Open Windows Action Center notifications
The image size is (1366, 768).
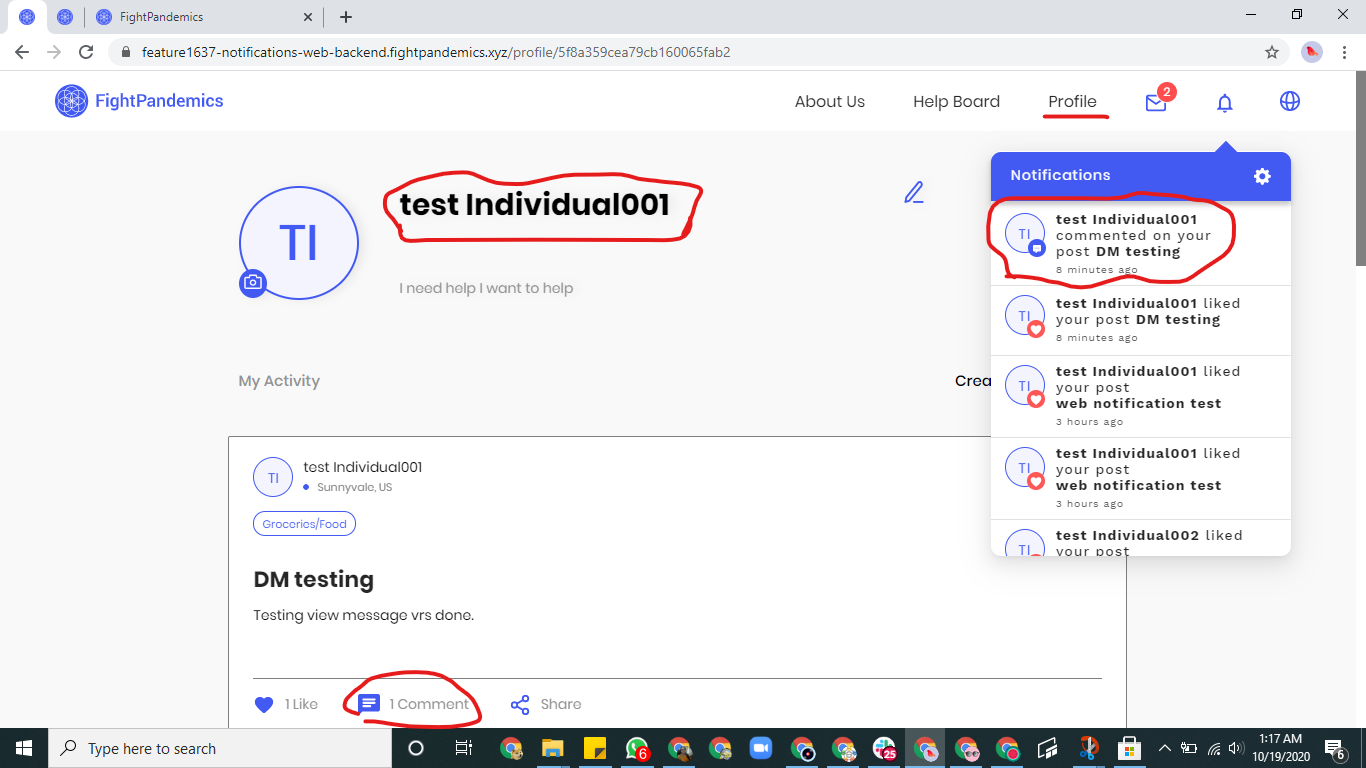(1334, 748)
